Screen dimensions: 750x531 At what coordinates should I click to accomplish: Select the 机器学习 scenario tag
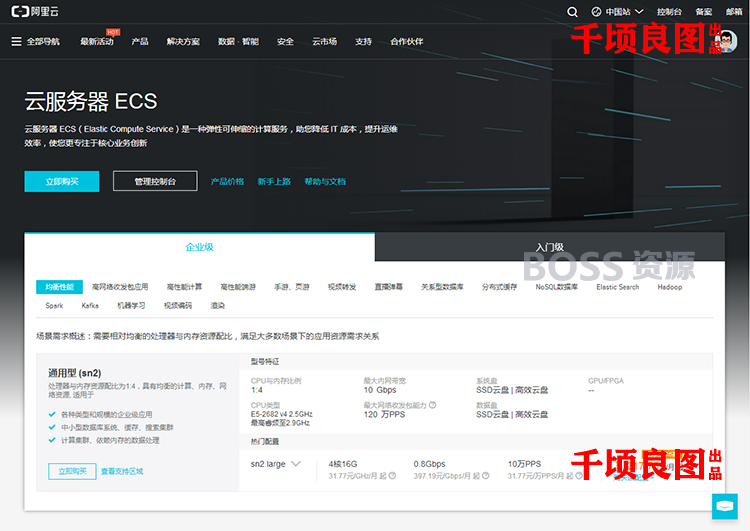pyautogui.click(x=131, y=306)
